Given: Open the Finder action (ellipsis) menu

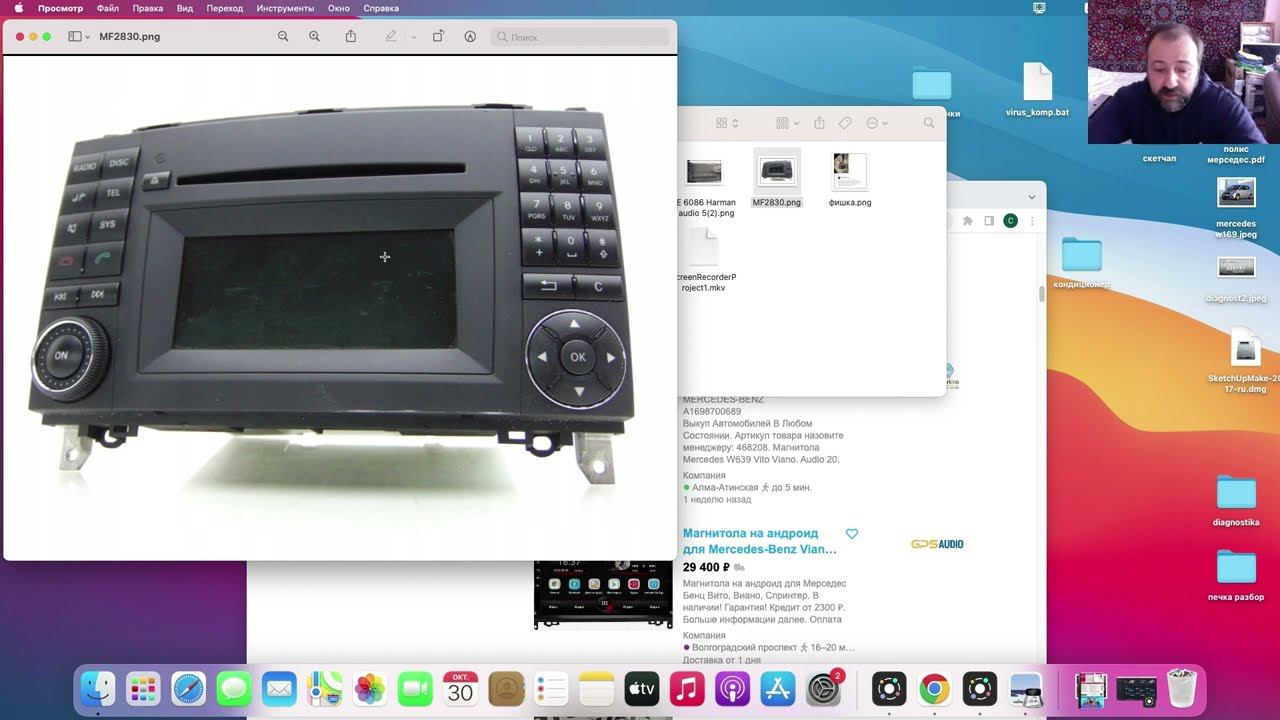Looking at the screenshot, I should coord(876,123).
